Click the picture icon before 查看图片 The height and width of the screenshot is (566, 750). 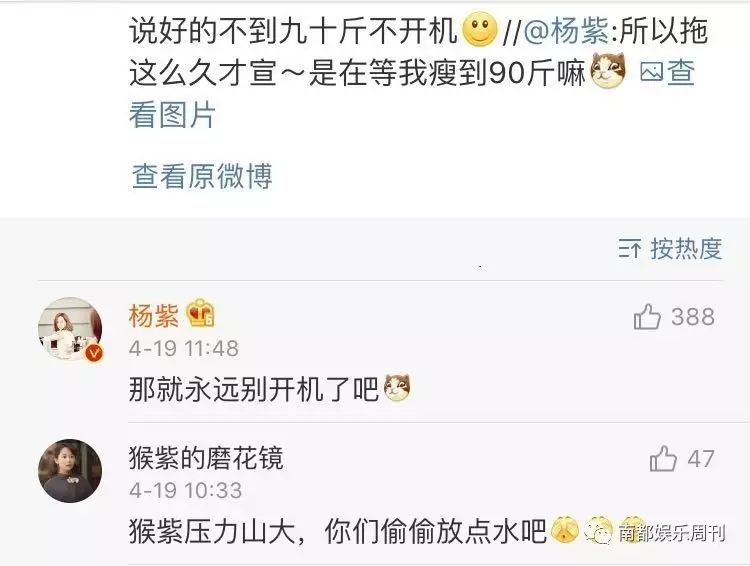click(651, 72)
